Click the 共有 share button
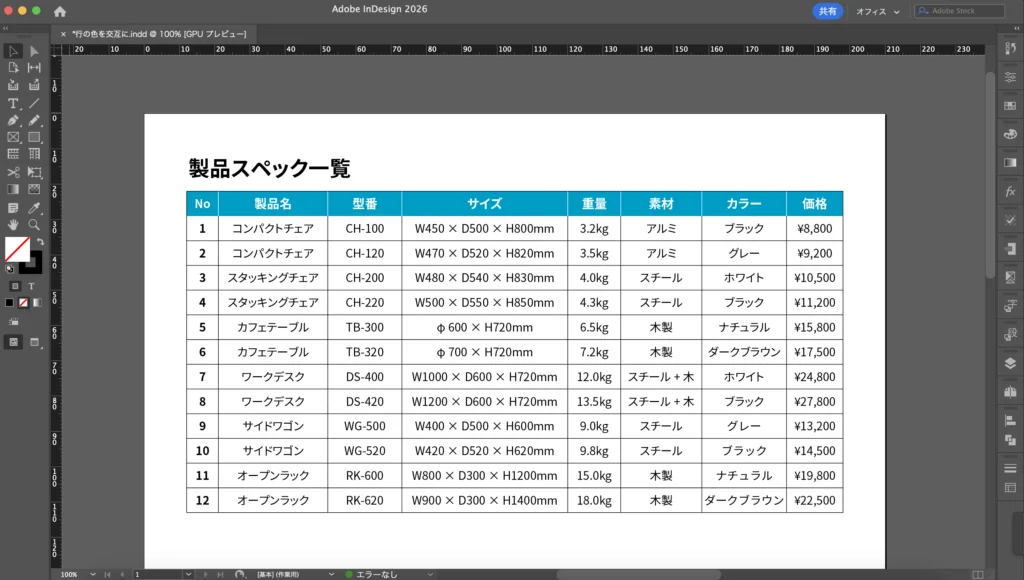The width and height of the screenshot is (1024, 580). 827,11
